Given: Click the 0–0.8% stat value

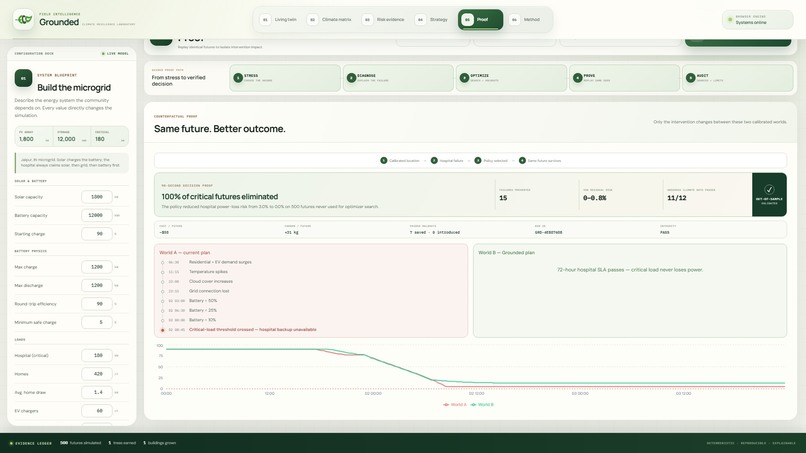Looking at the screenshot, I should pyautogui.click(x=594, y=198).
